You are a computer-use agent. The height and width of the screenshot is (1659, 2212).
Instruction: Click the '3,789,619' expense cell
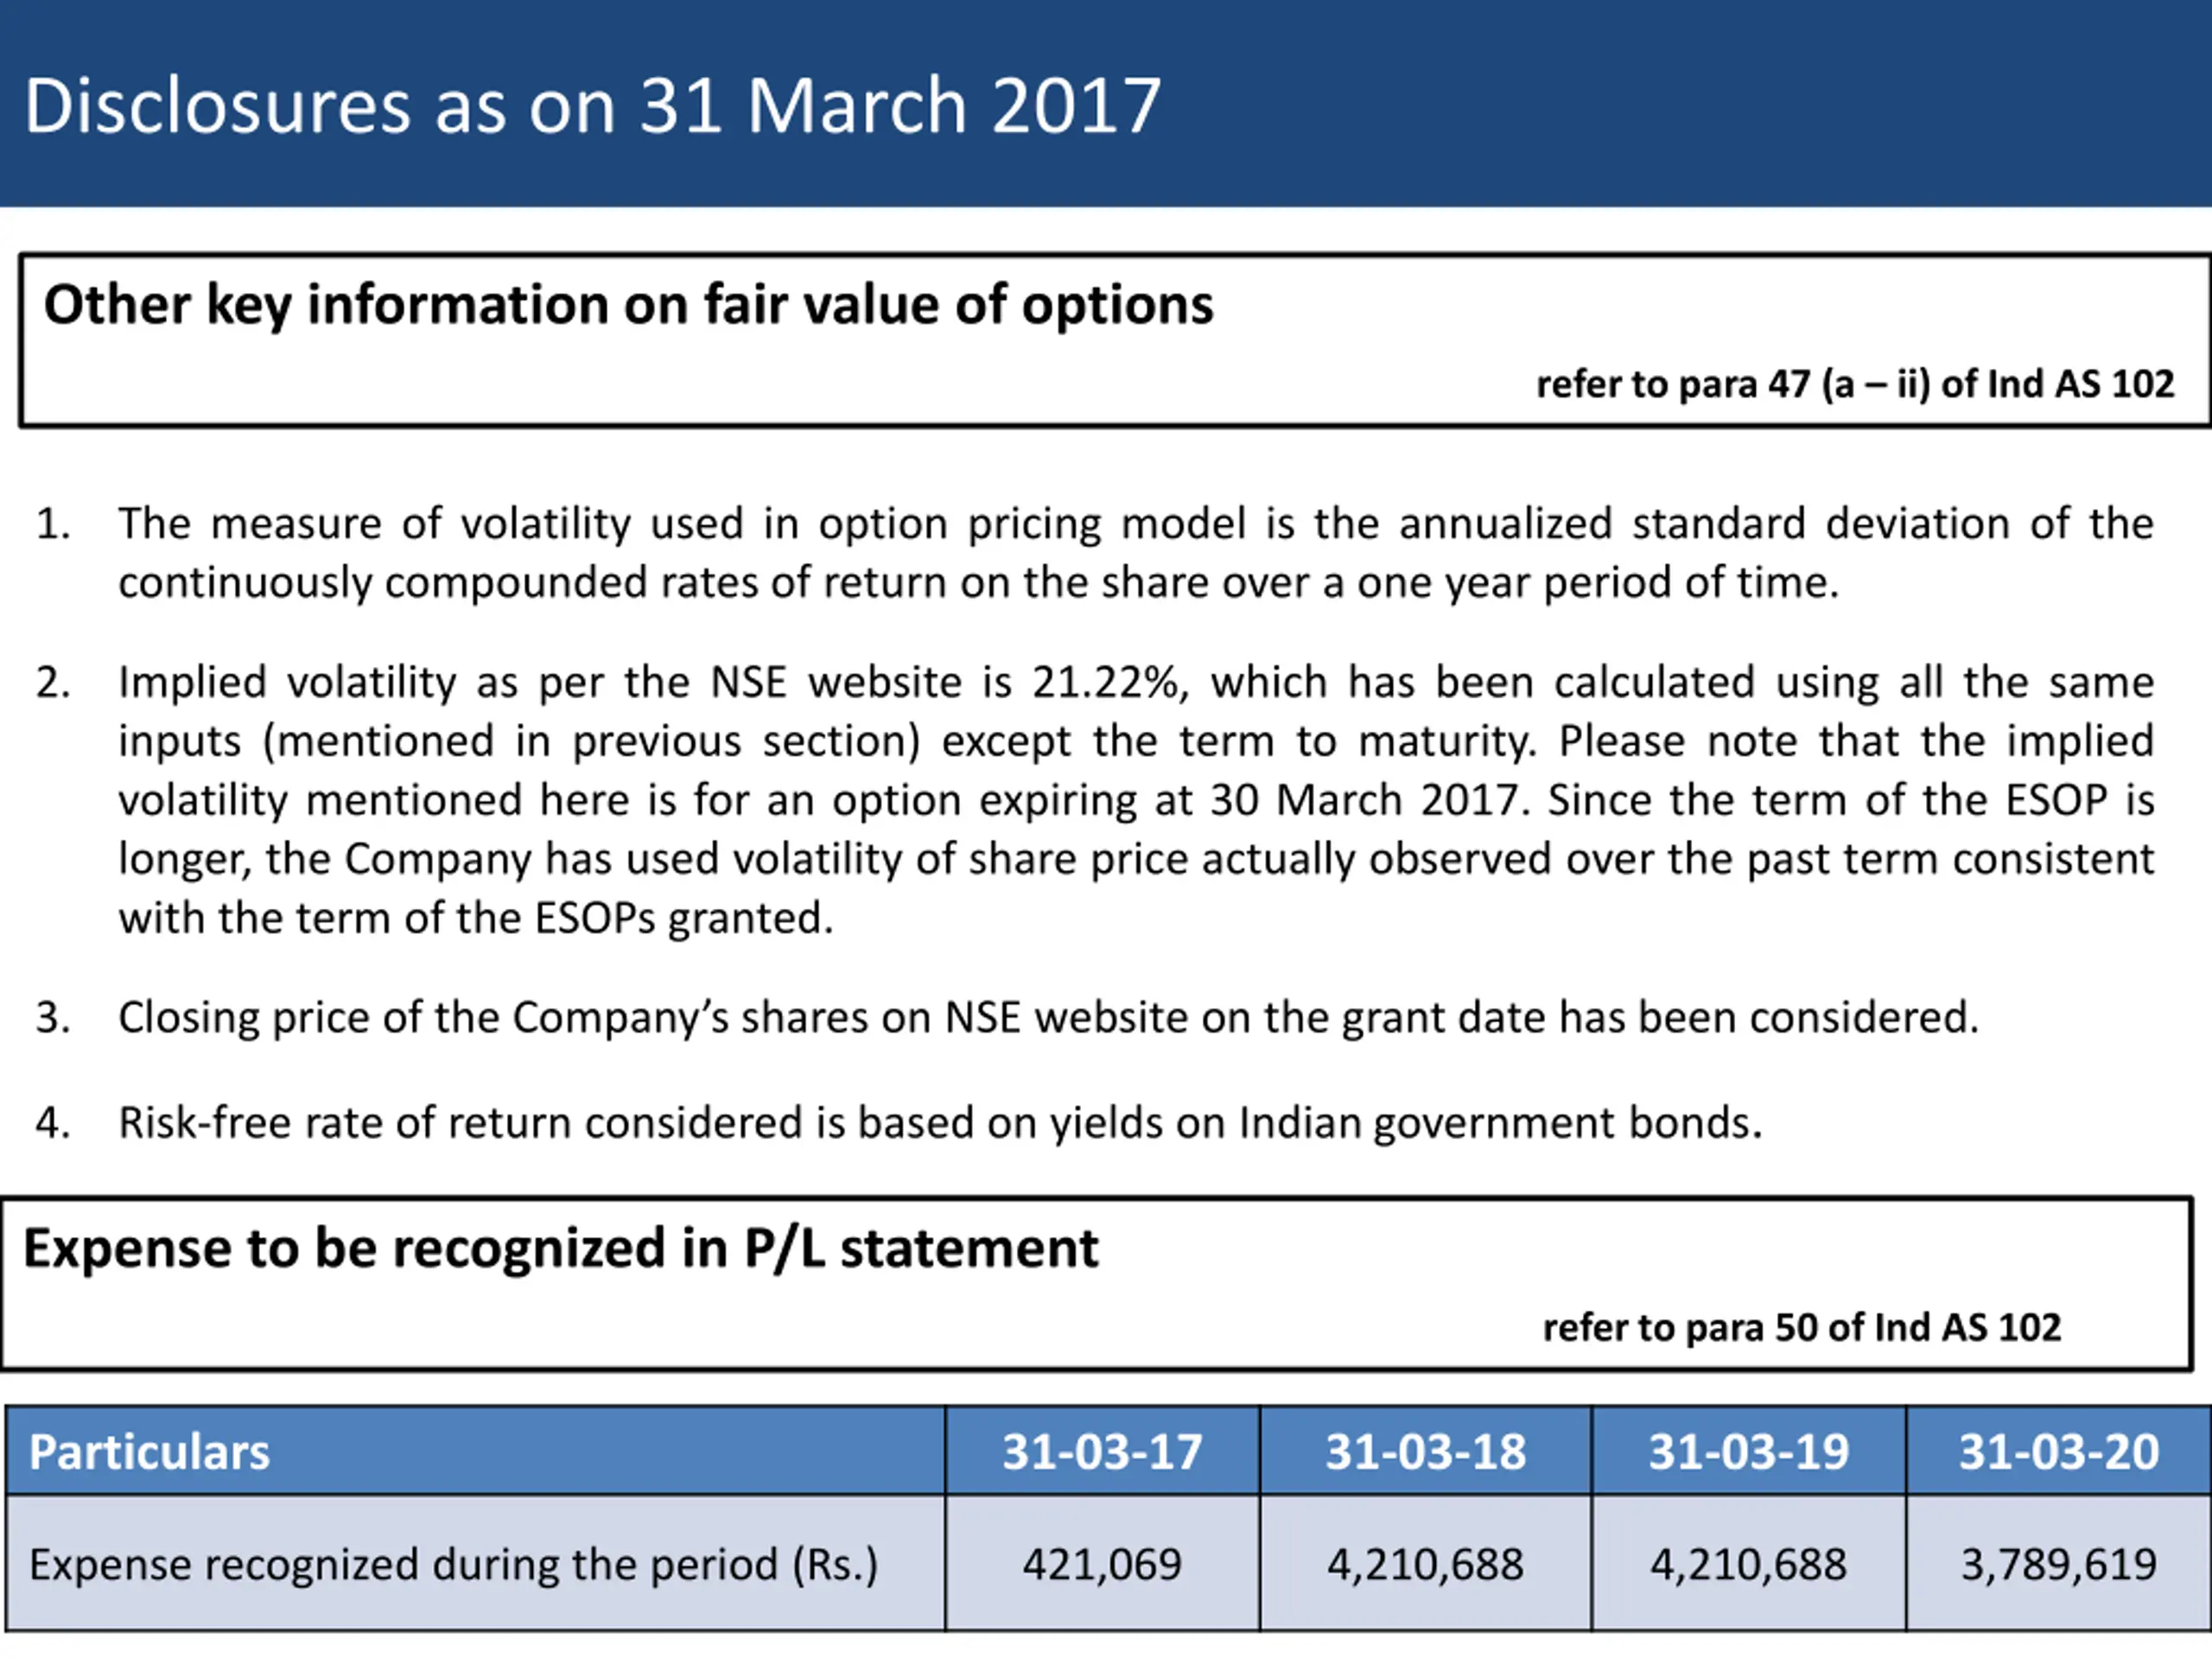pos(2058,1565)
